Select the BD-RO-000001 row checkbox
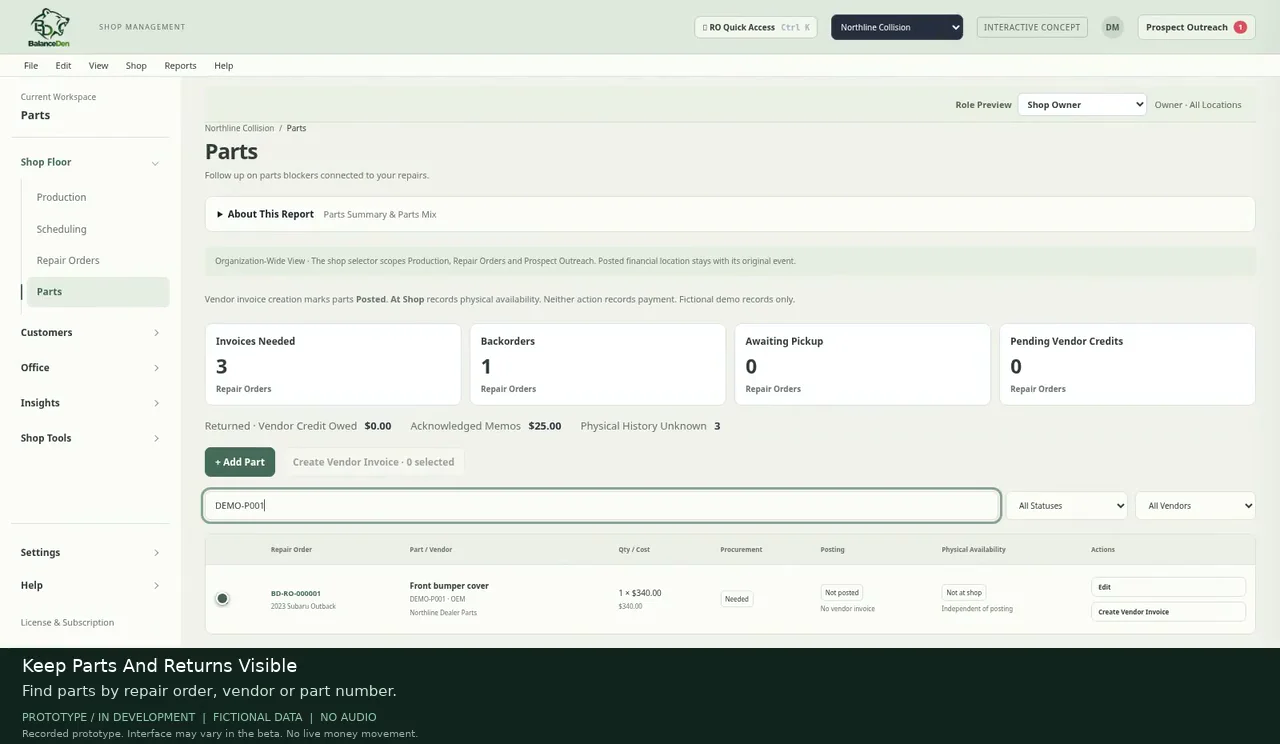Image resolution: width=1280 pixels, height=744 pixels. click(x=222, y=599)
